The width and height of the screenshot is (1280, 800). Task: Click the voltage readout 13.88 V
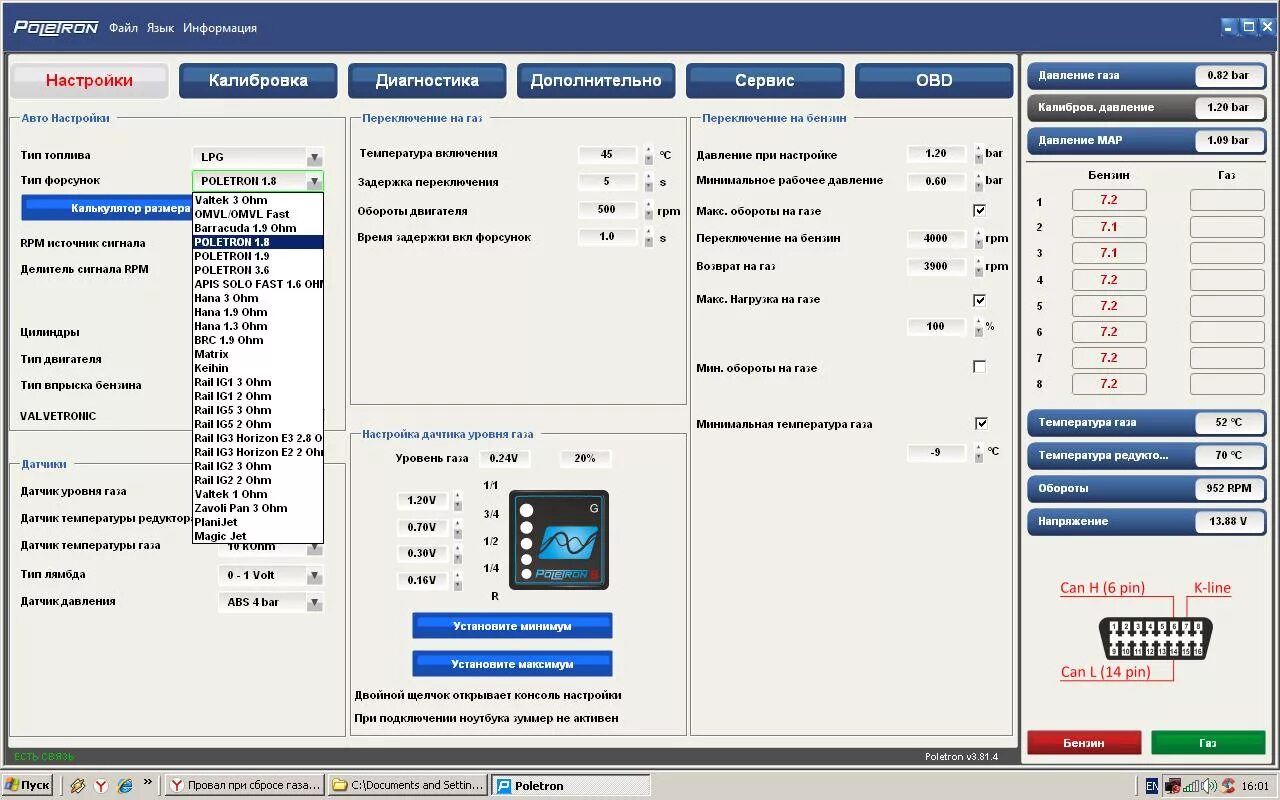click(1228, 522)
